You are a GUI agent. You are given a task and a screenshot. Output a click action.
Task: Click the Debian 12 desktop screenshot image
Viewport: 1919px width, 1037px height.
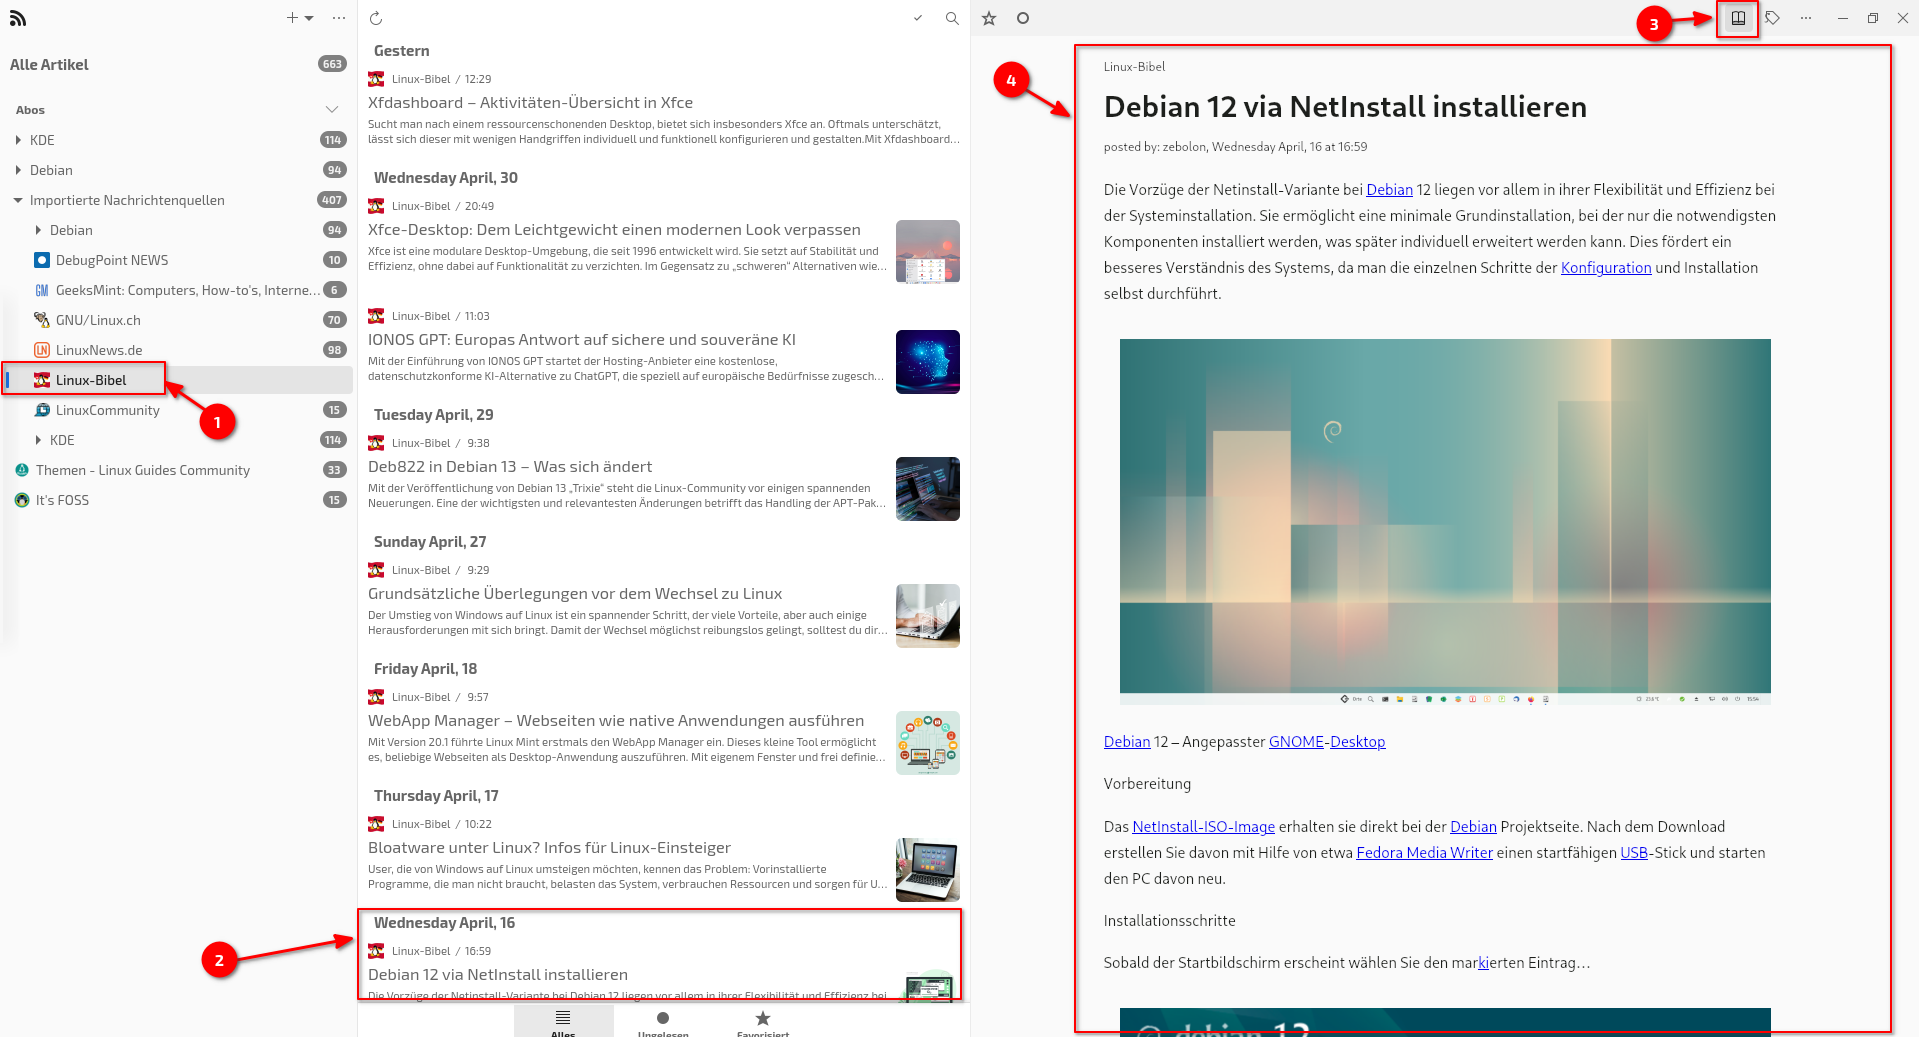coord(1445,522)
